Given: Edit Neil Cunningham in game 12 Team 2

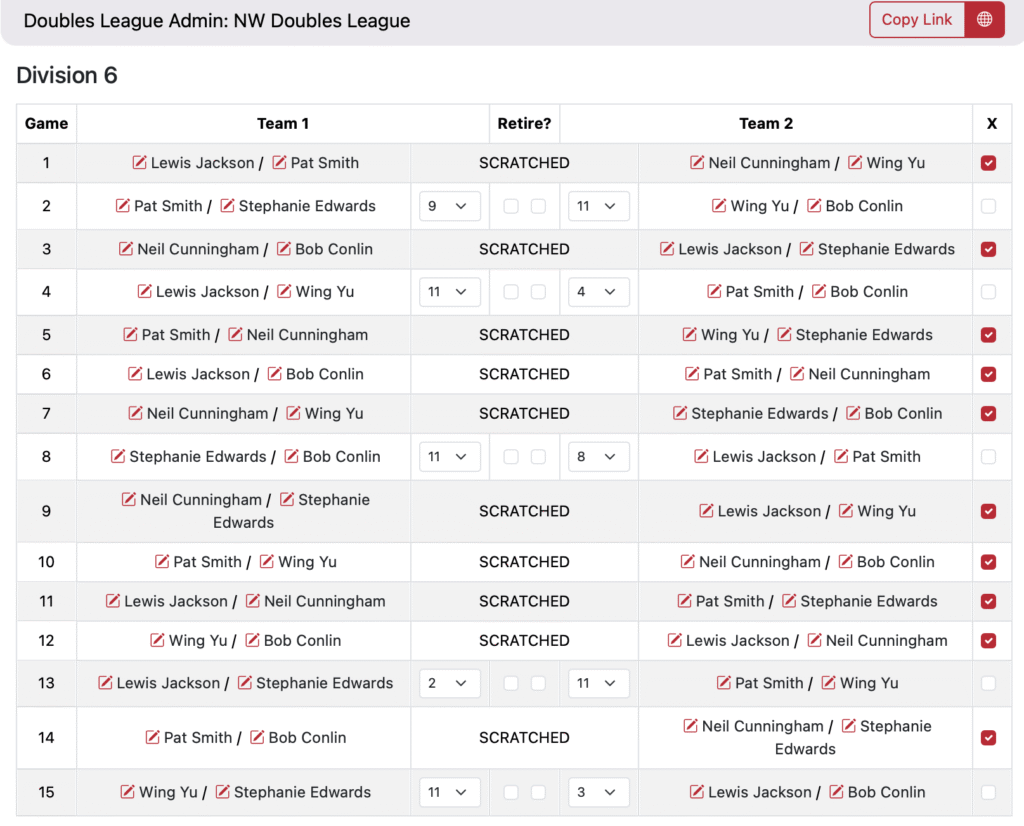Looking at the screenshot, I should (814, 640).
